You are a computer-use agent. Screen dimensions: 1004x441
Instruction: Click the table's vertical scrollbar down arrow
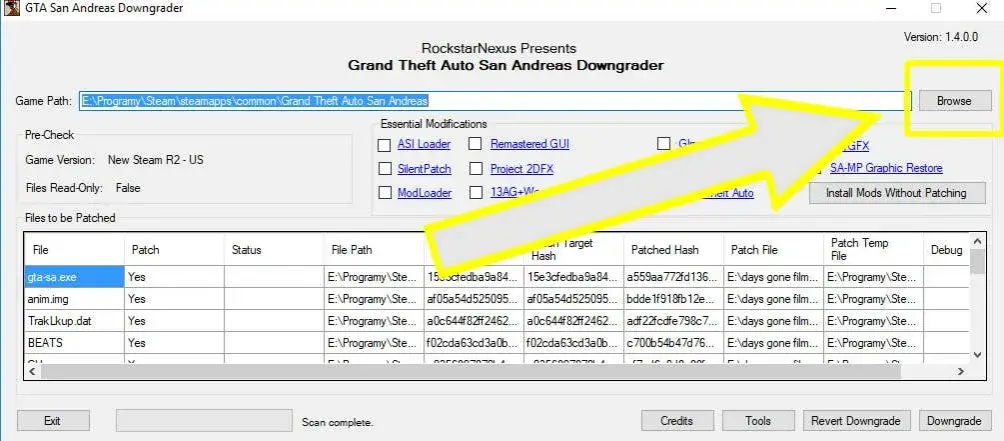(x=976, y=354)
